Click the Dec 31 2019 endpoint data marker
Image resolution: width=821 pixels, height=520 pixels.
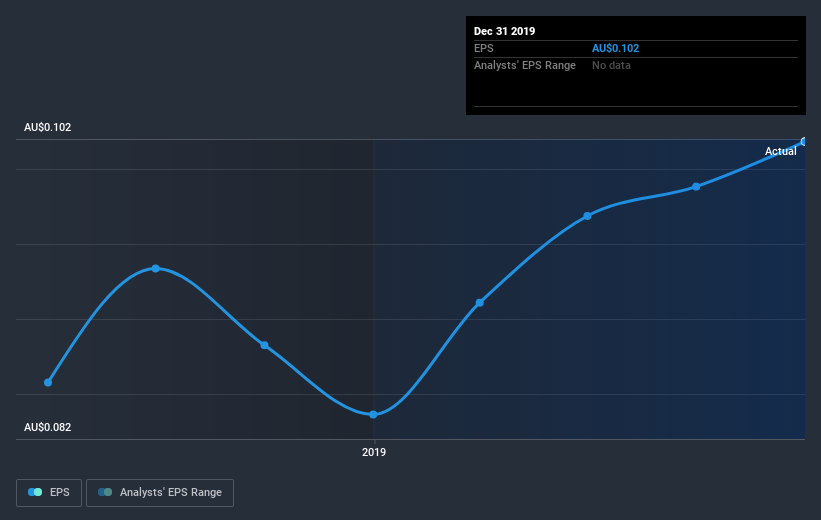click(x=804, y=141)
